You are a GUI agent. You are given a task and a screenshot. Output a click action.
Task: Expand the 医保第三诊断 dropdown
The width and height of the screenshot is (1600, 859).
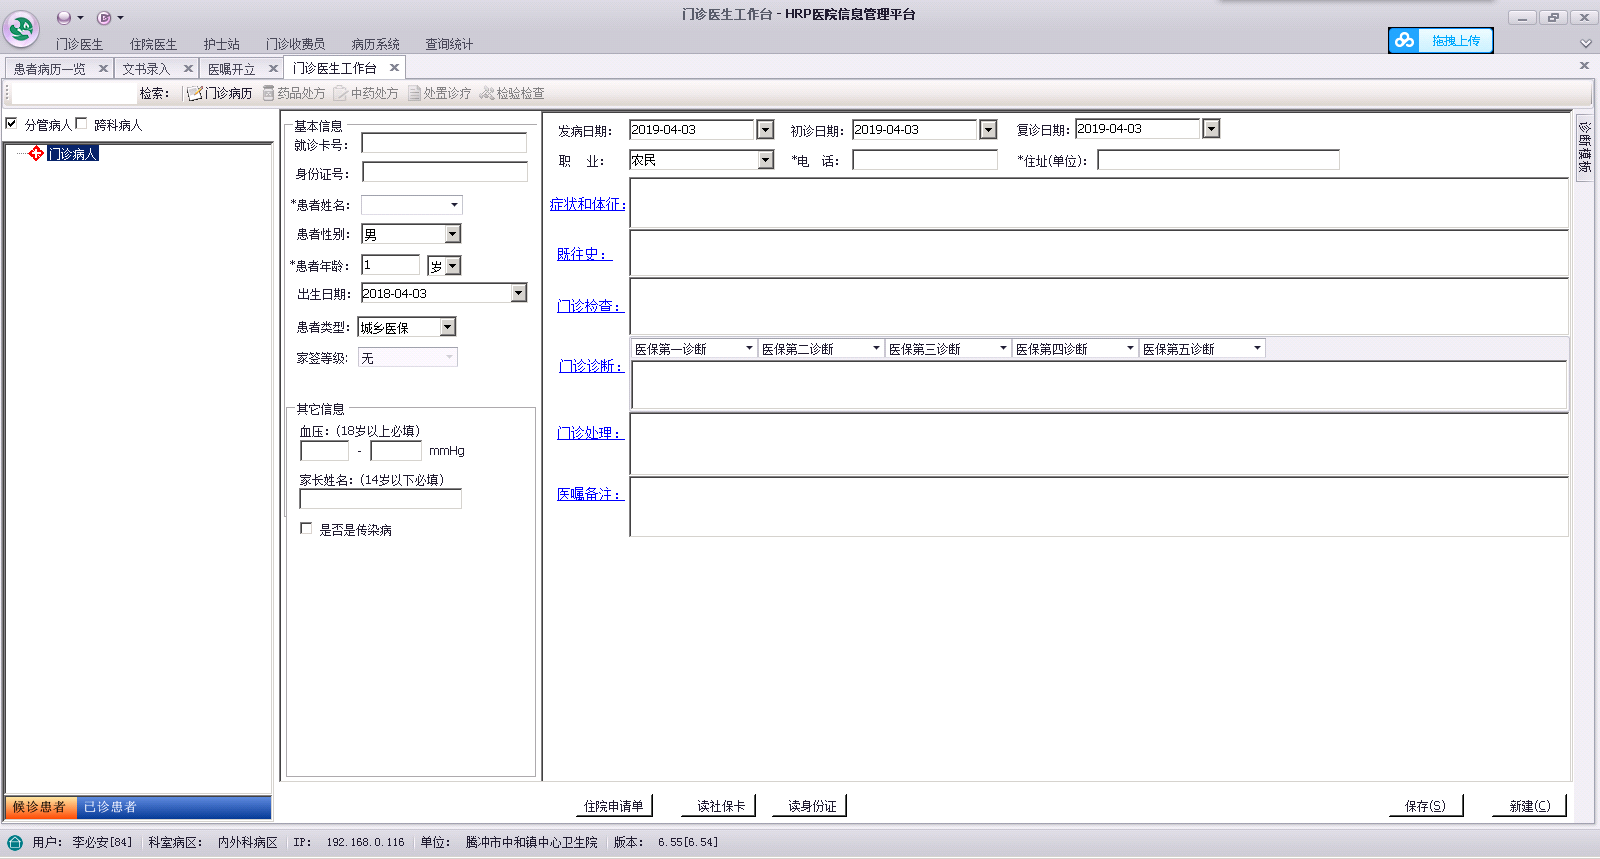pyautogui.click(x=1003, y=348)
